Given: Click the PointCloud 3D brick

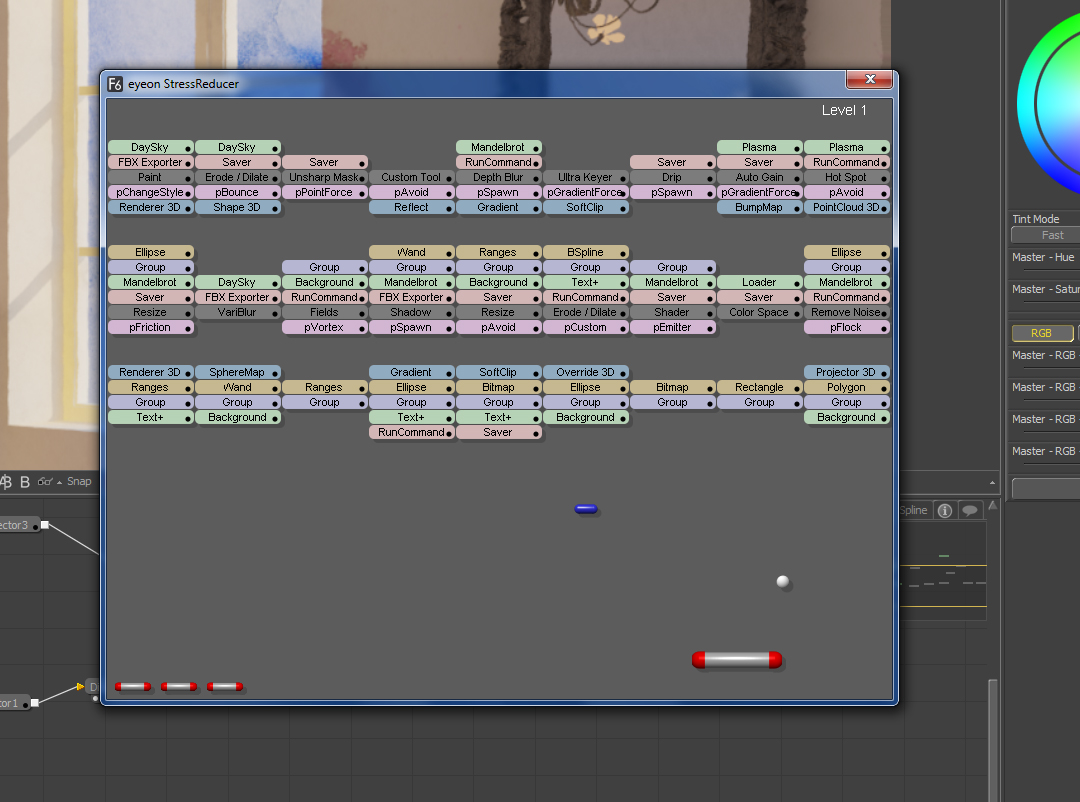Looking at the screenshot, I should (847, 207).
